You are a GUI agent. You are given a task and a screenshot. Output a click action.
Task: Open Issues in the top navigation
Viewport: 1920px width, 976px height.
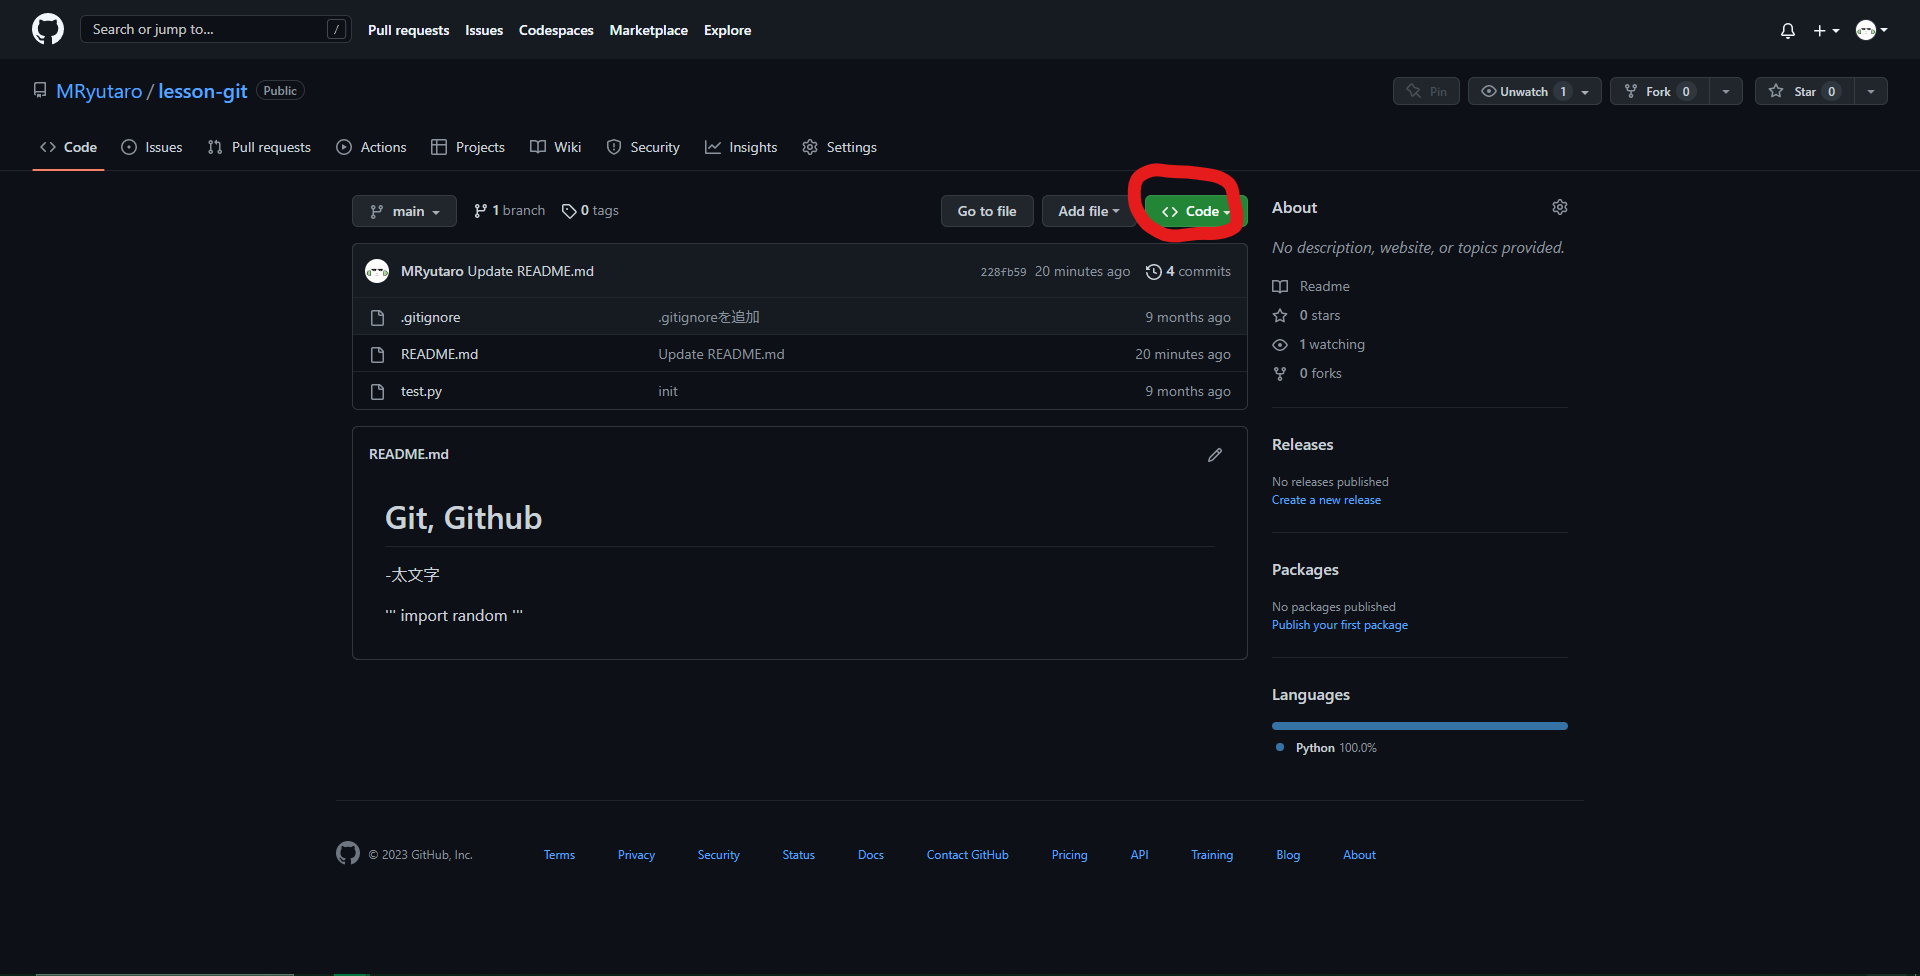coord(484,30)
